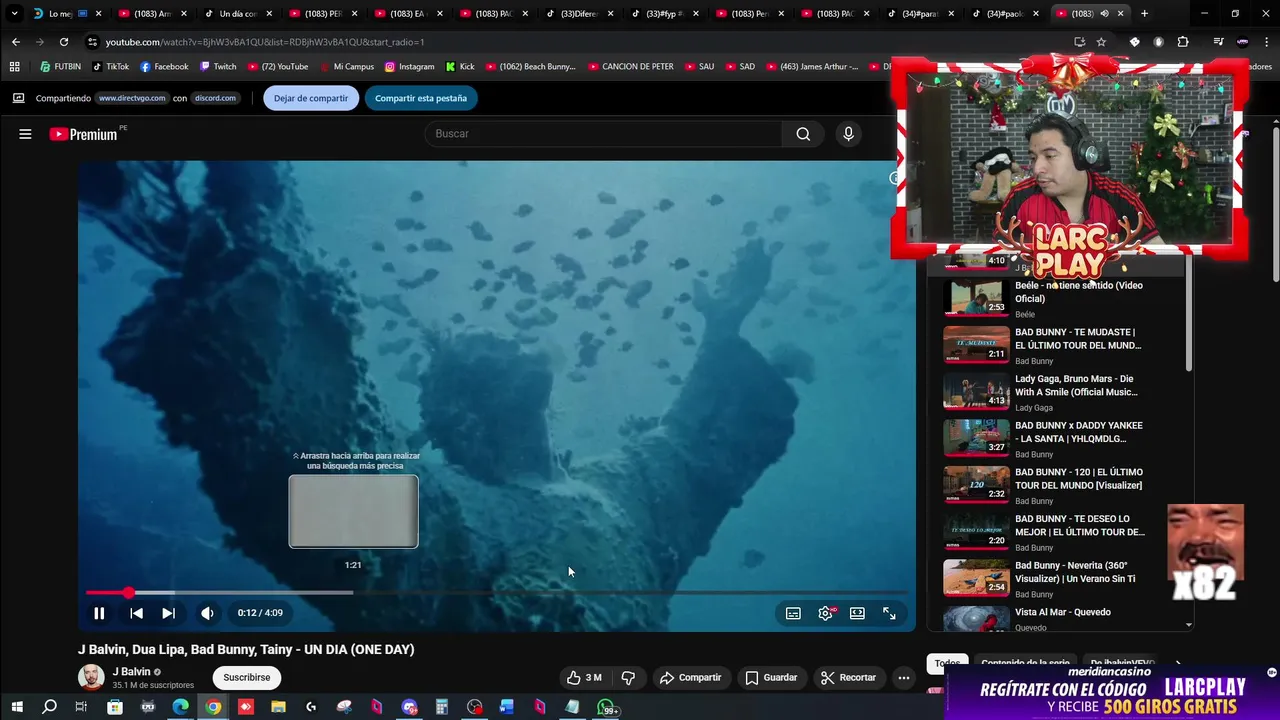Open the browser apps grid icon
Viewport: 1280px width, 720px height.
click(x=14, y=67)
